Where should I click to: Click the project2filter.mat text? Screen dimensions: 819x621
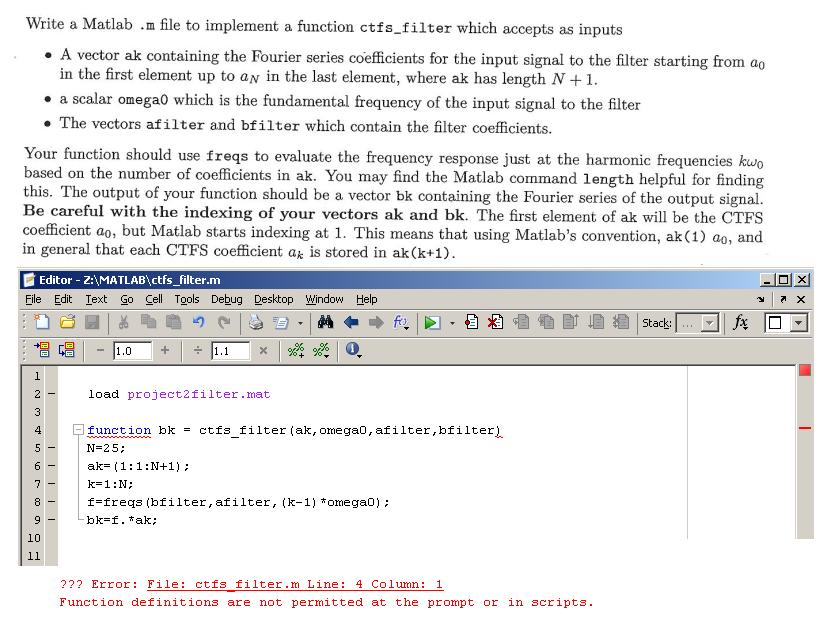pyautogui.click(x=198, y=394)
